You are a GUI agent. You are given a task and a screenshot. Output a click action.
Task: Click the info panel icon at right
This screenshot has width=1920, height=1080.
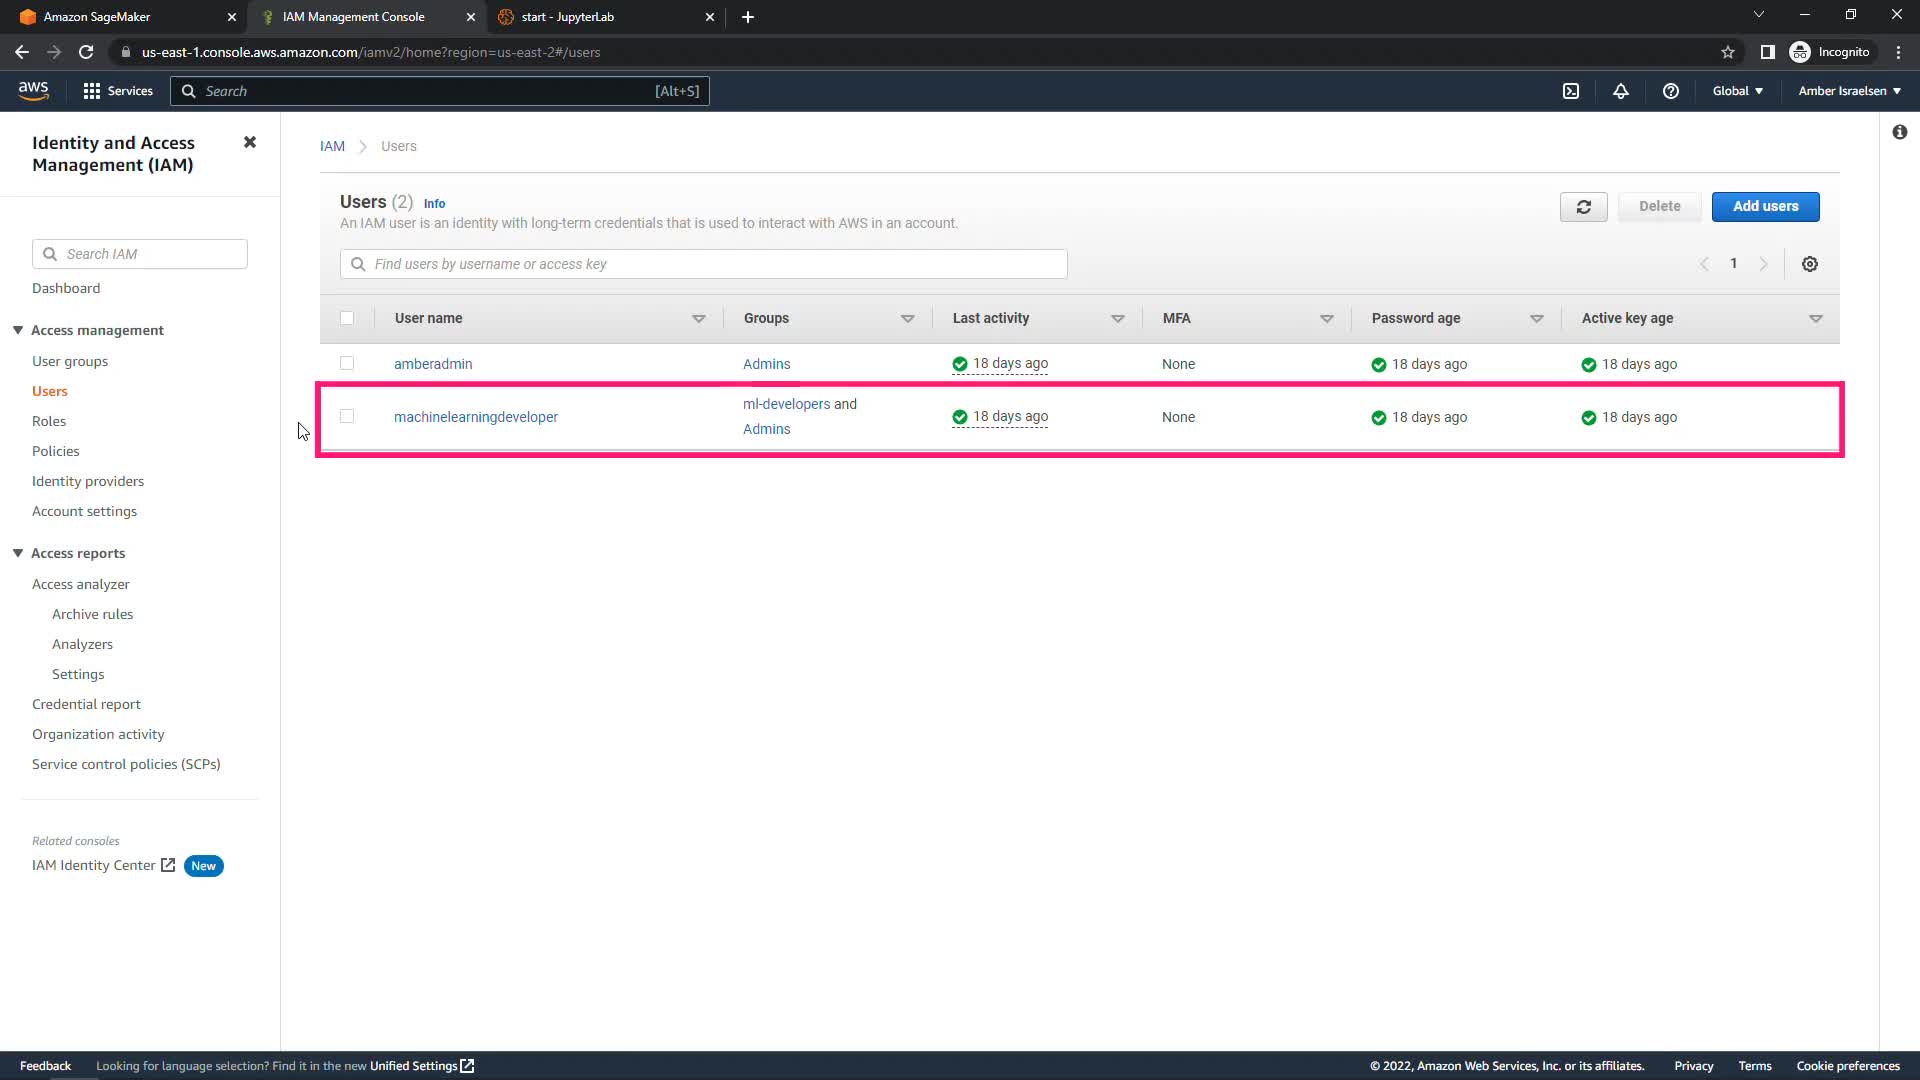coord(1899,132)
